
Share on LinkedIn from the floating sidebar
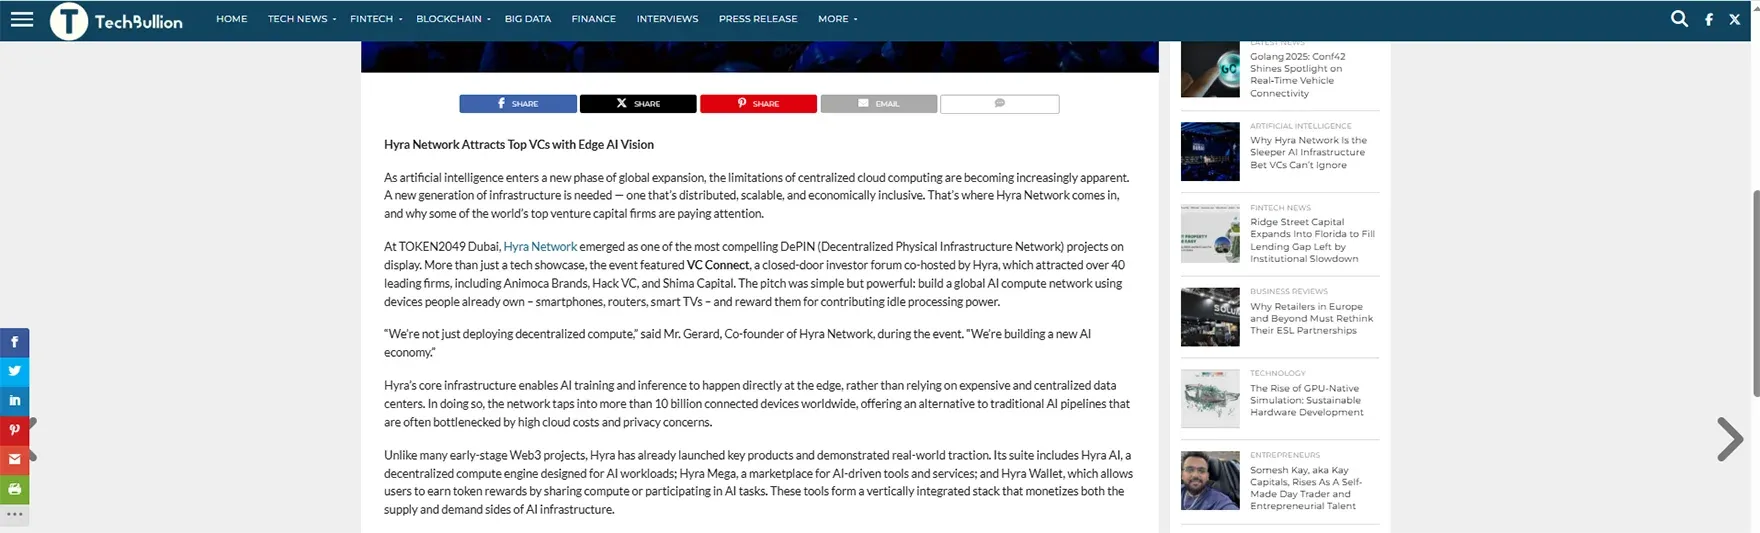[15, 401]
